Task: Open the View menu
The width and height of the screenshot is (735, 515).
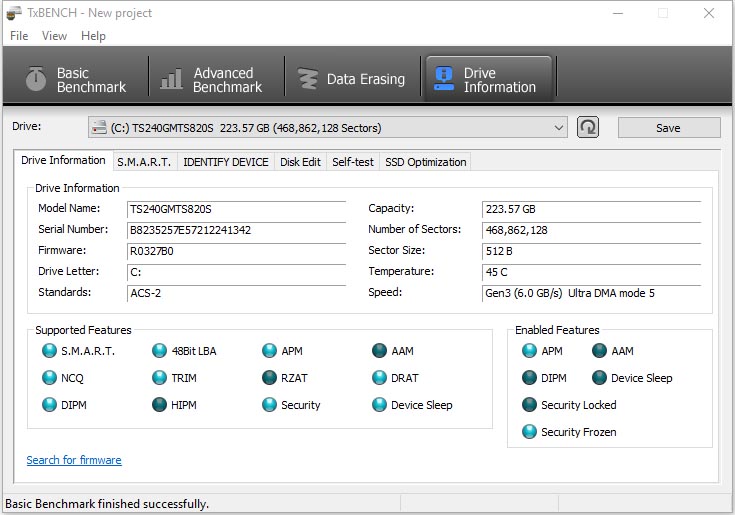Action: tap(54, 36)
